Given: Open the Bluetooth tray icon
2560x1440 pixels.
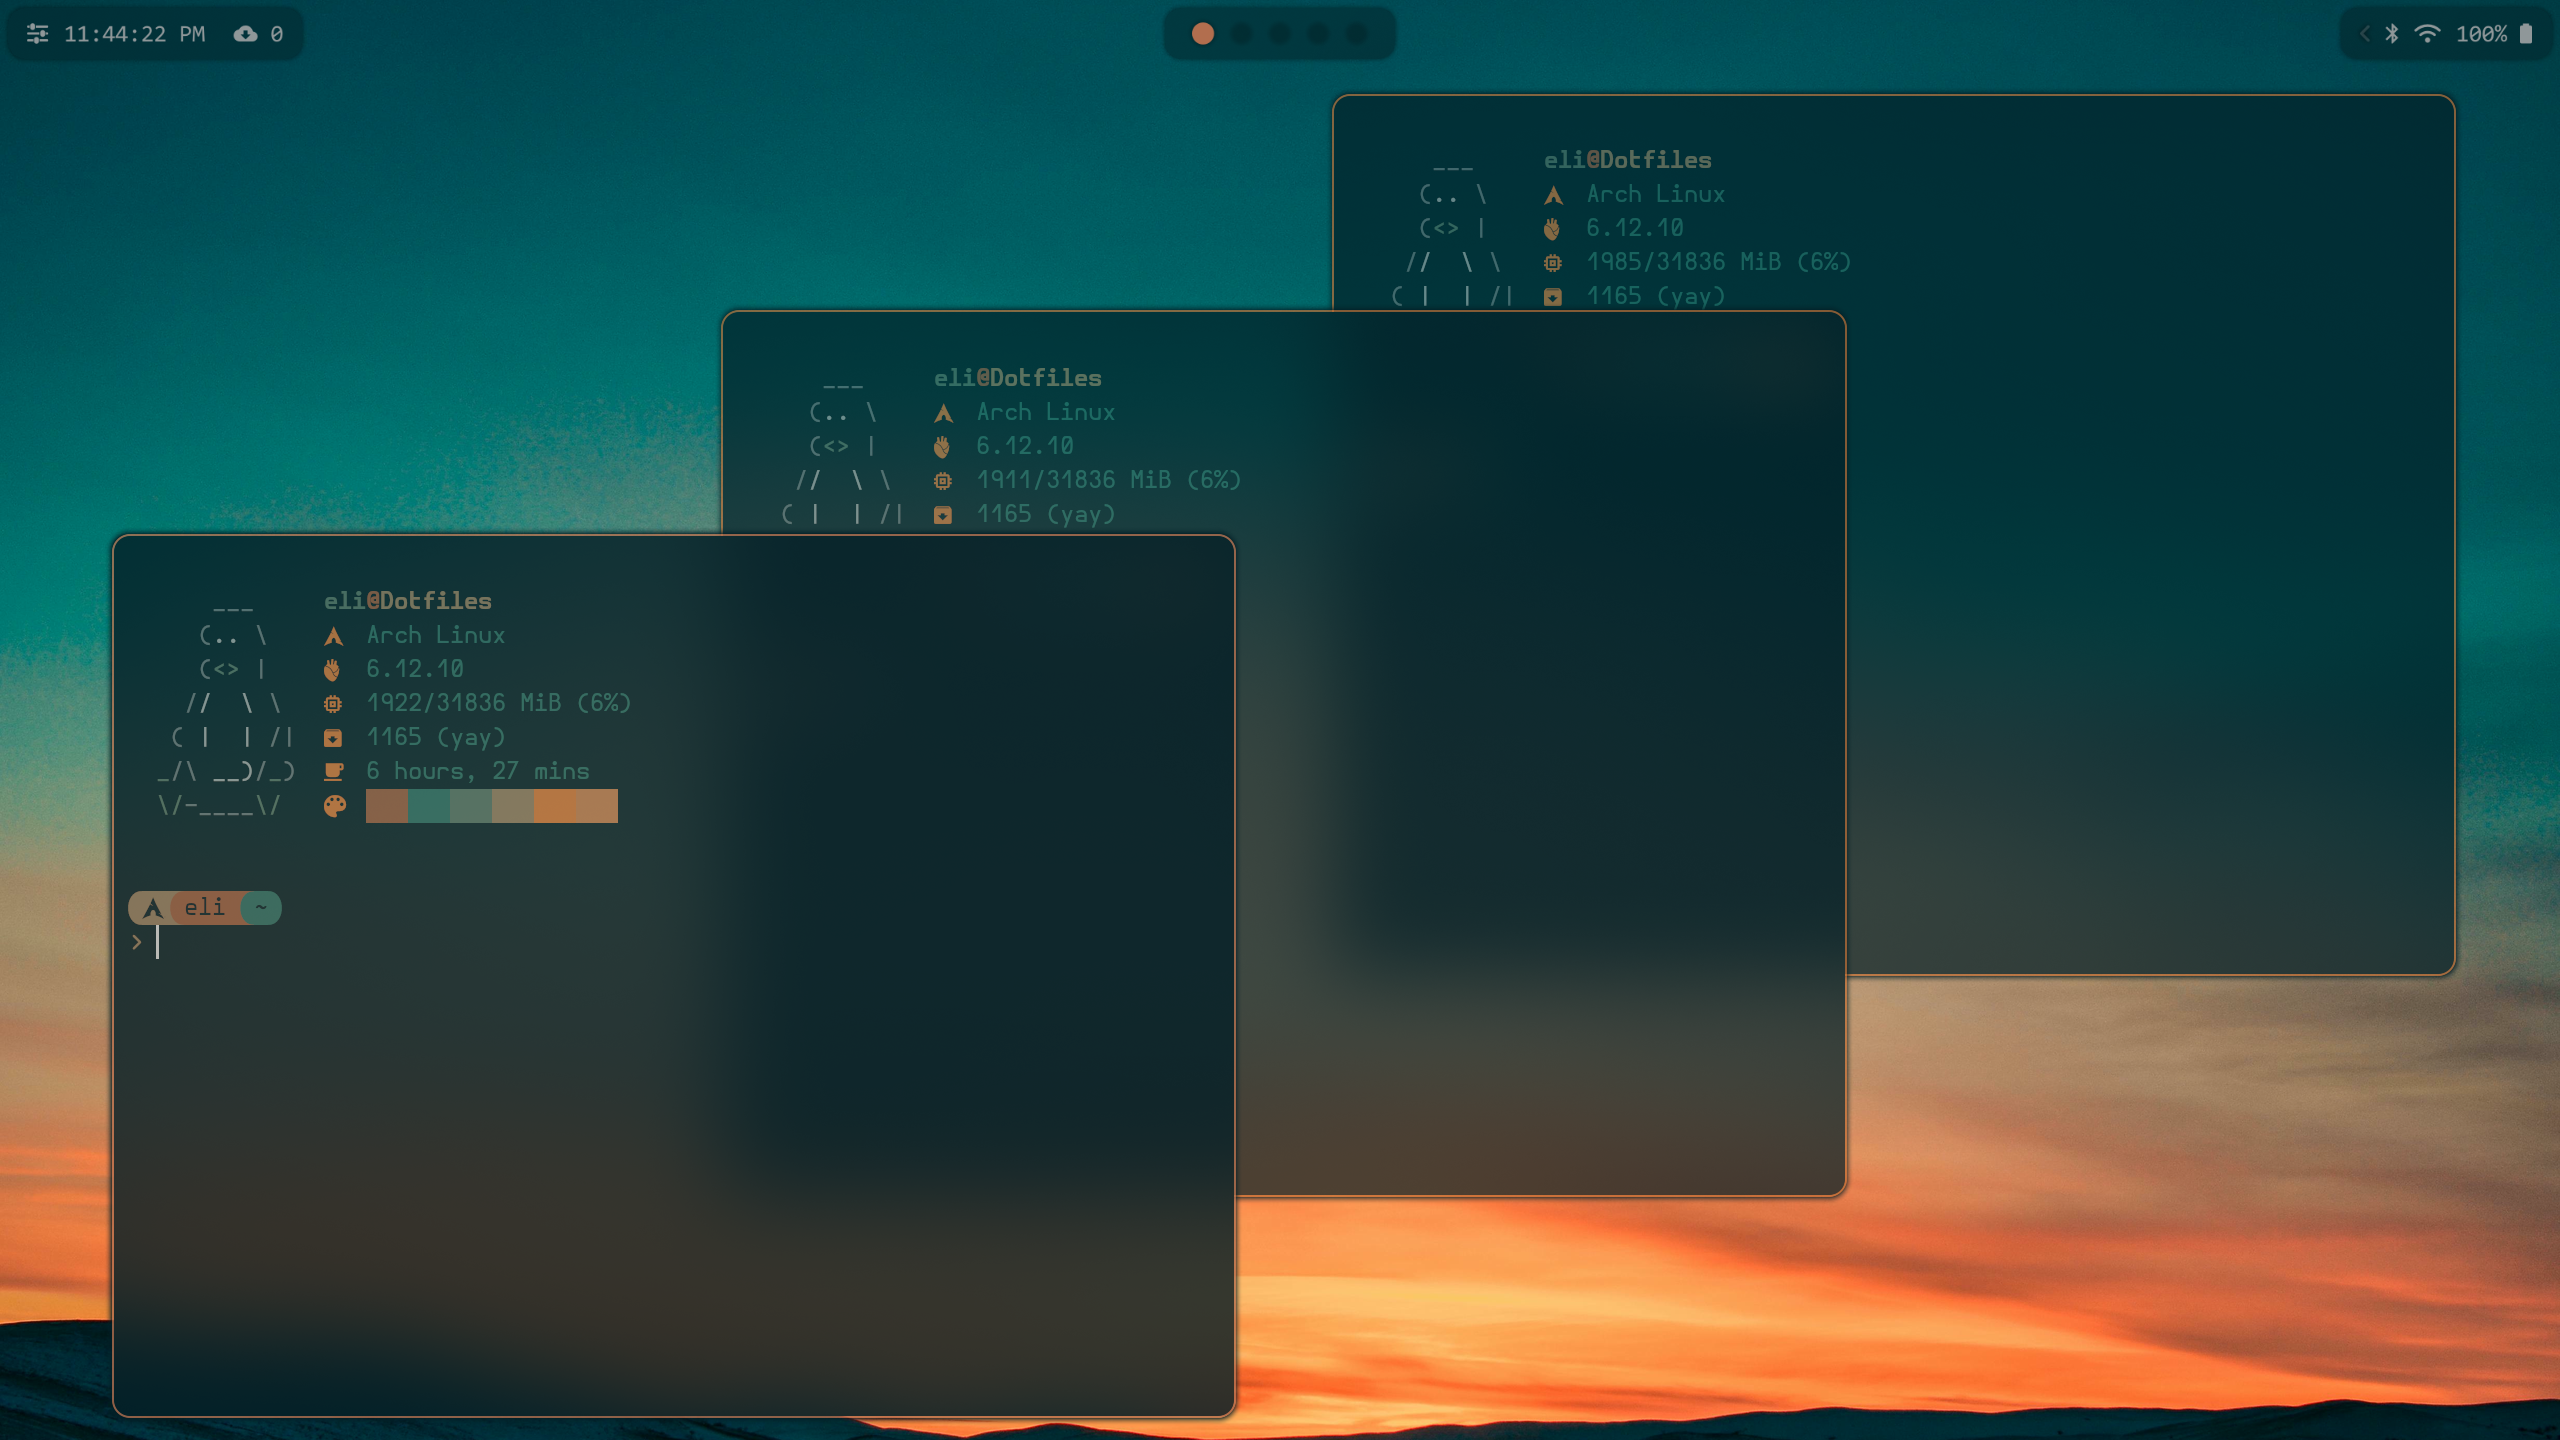Looking at the screenshot, I should click(x=2391, y=34).
